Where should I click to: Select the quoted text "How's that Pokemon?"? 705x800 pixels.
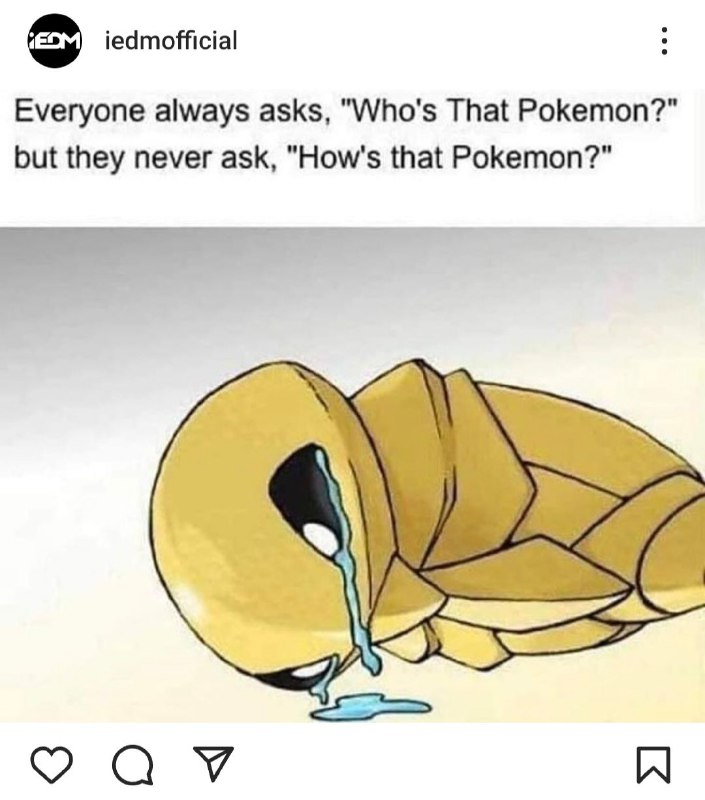point(449,157)
